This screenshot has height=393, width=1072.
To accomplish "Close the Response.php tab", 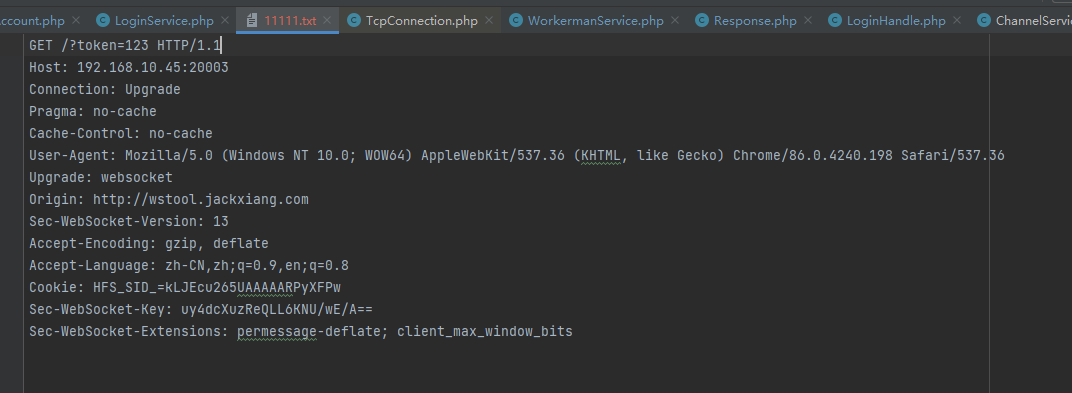I will [809, 21].
